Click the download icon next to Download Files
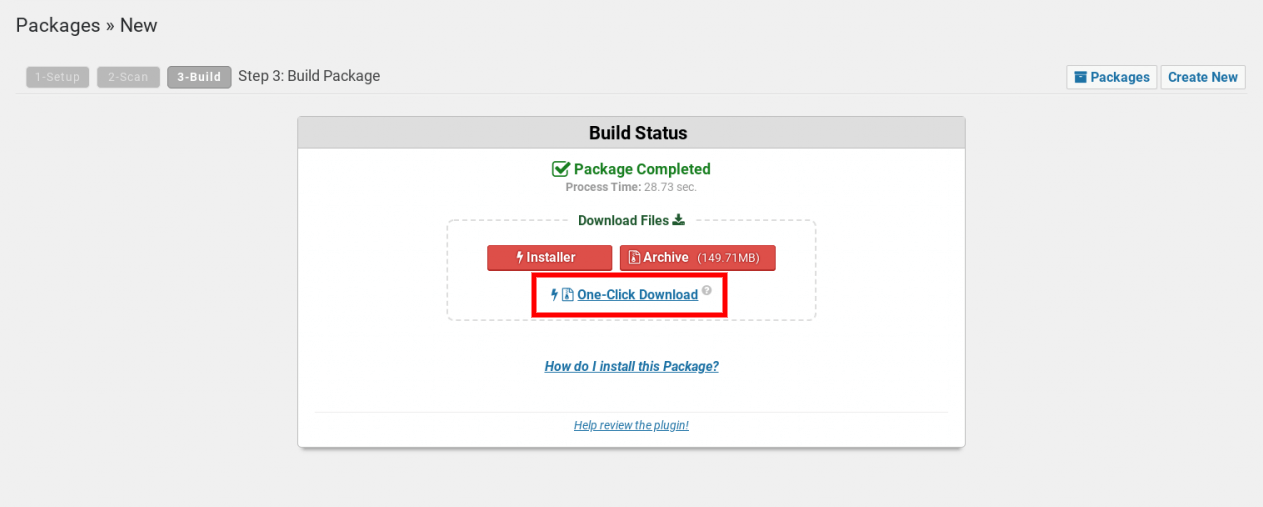1263x507 pixels. pos(679,220)
